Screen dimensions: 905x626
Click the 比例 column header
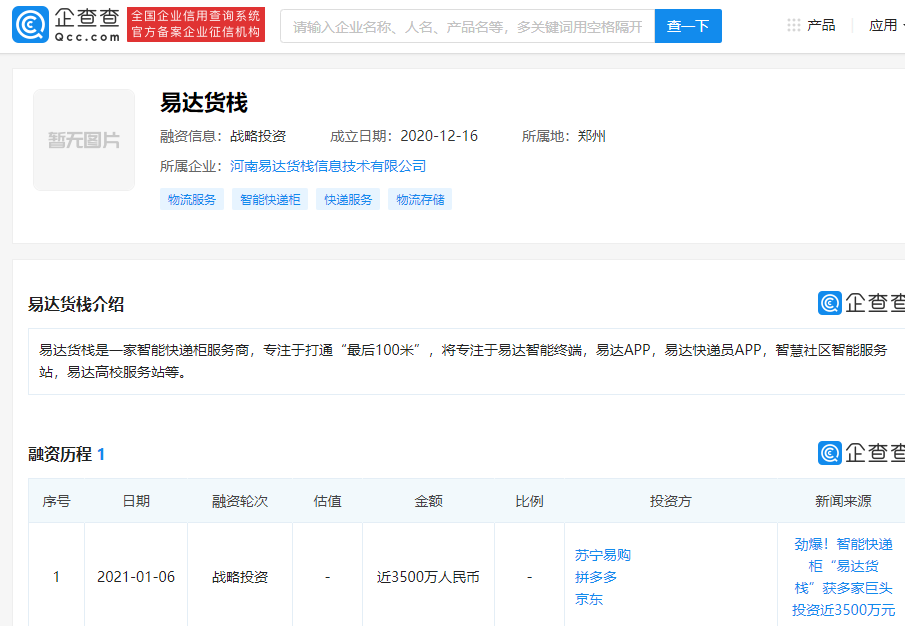(x=529, y=501)
